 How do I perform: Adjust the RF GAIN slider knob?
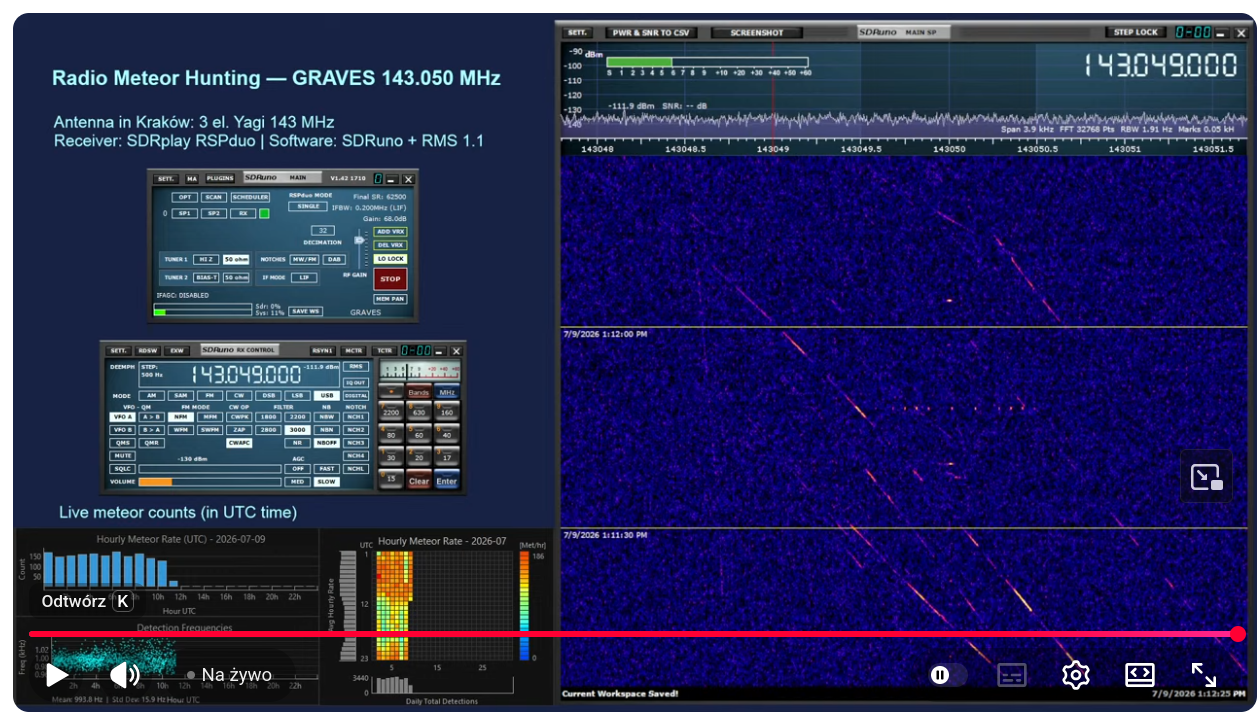click(x=359, y=240)
